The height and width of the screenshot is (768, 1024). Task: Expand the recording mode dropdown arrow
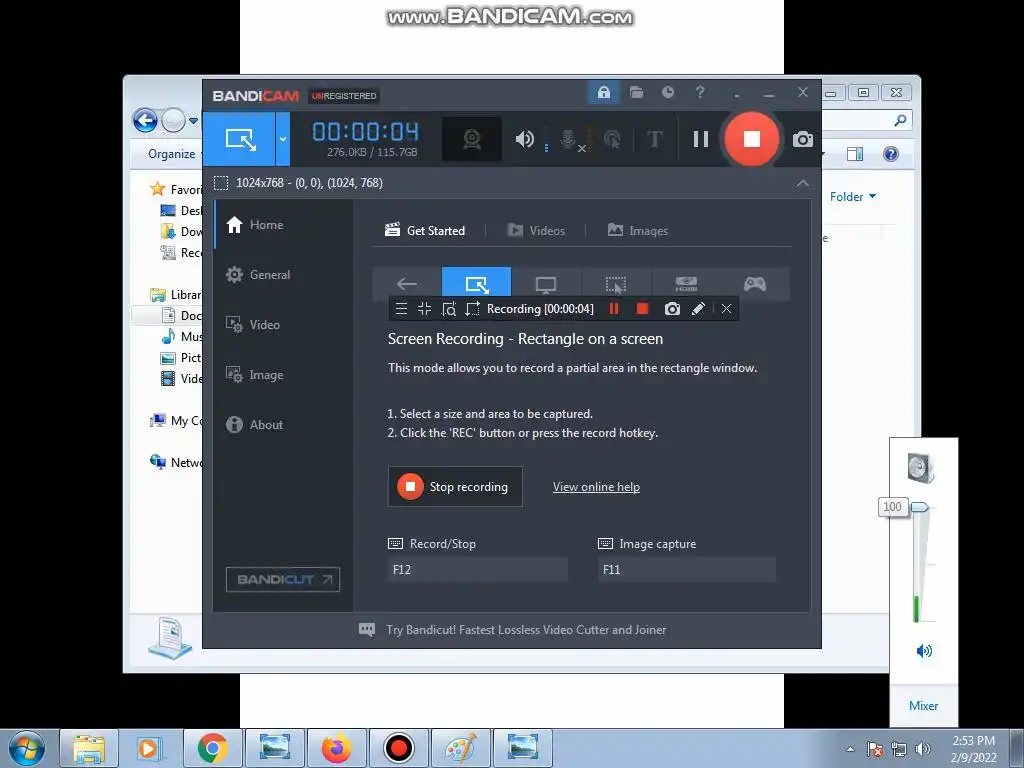click(283, 138)
